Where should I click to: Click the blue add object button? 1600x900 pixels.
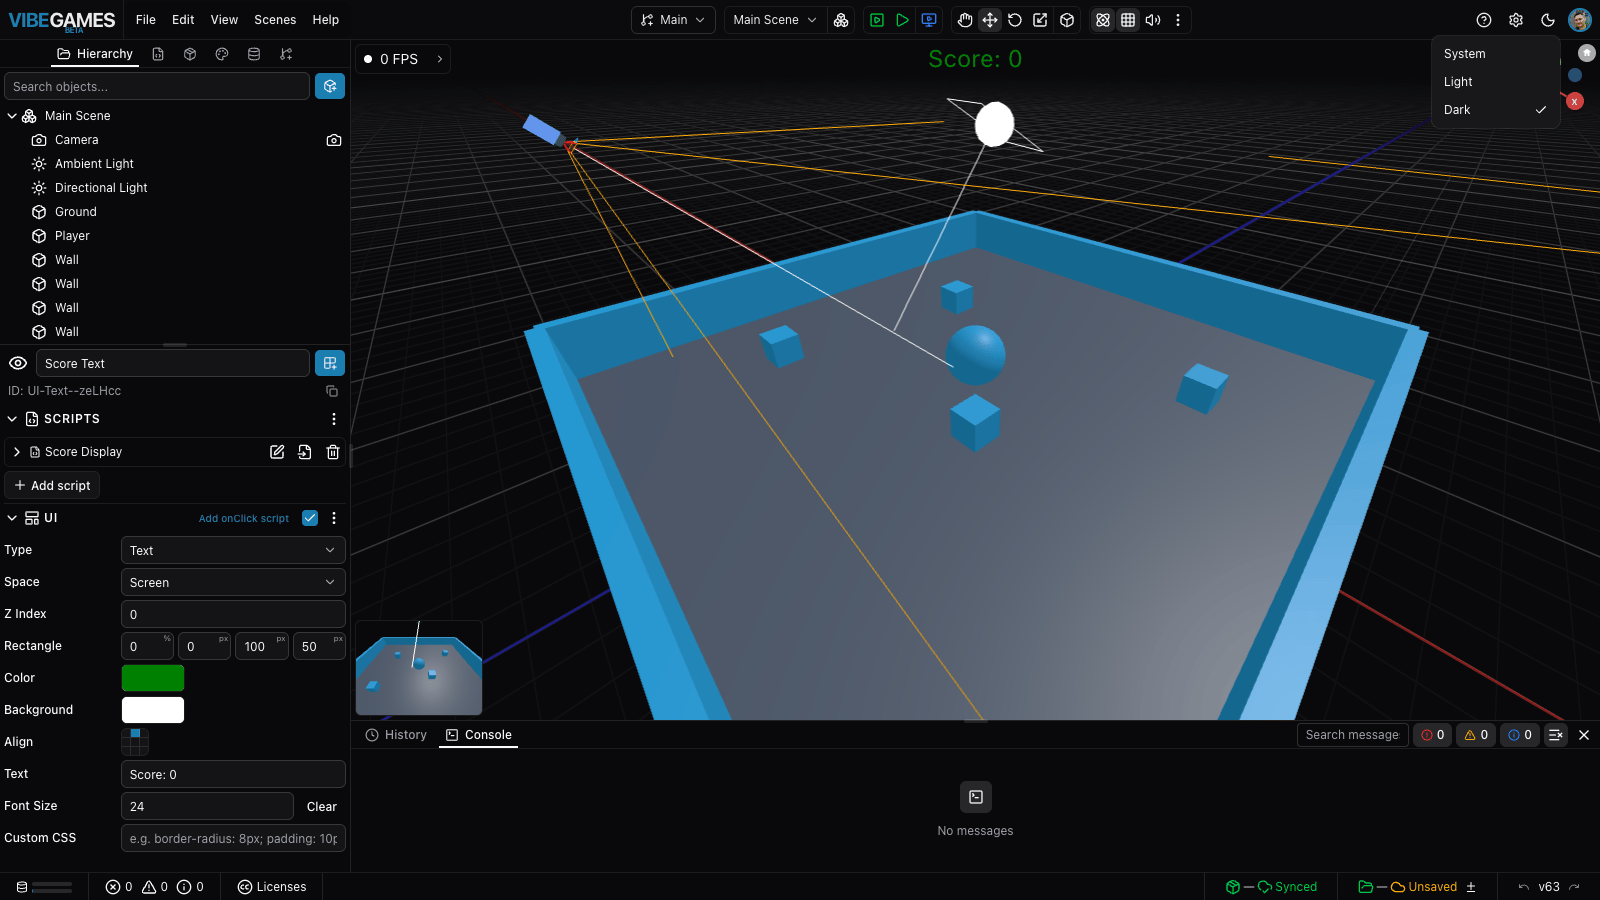[x=330, y=86]
